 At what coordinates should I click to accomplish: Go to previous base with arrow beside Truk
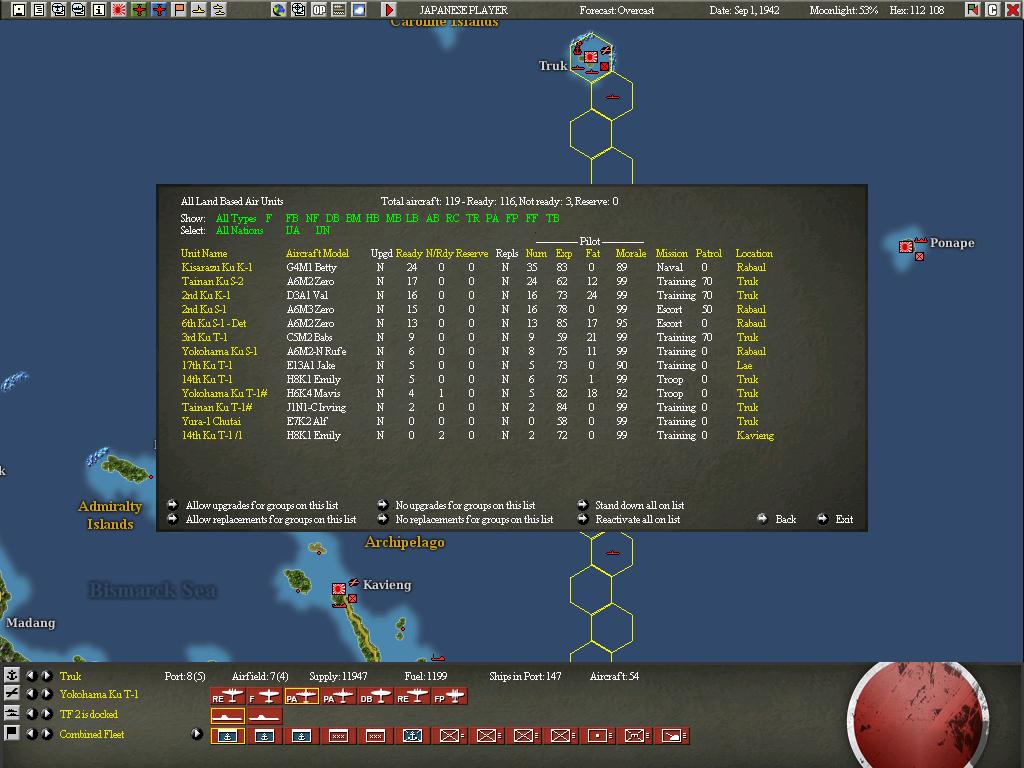[31, 675]
